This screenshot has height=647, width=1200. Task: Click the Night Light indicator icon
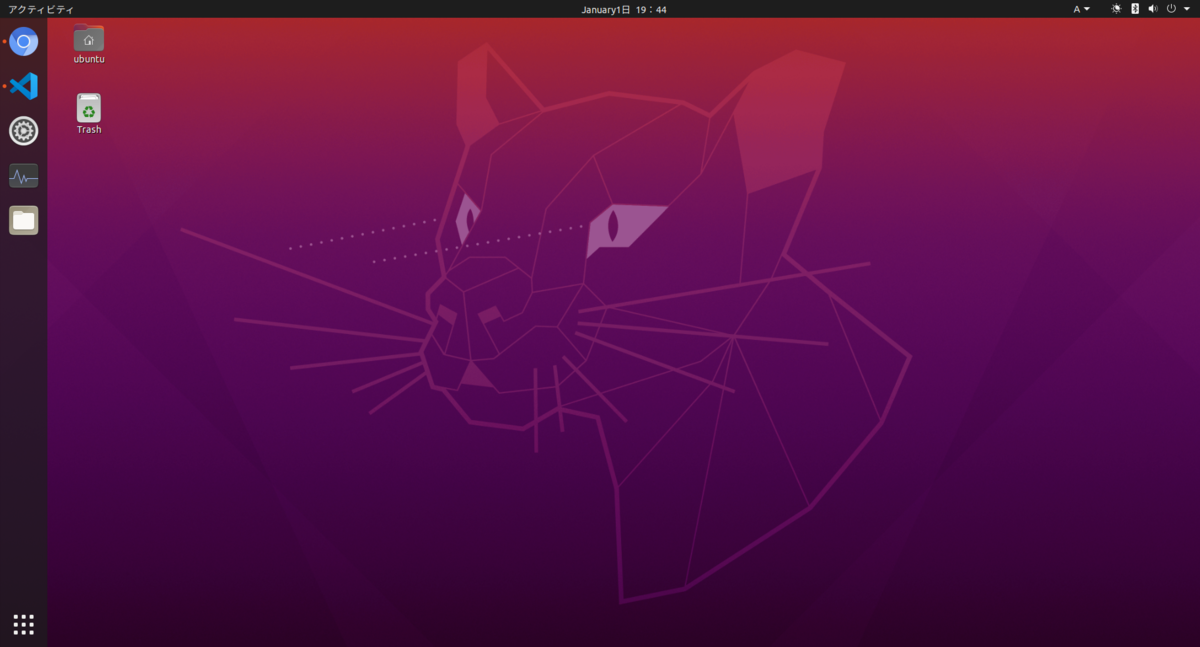(x=1116, y=9)
